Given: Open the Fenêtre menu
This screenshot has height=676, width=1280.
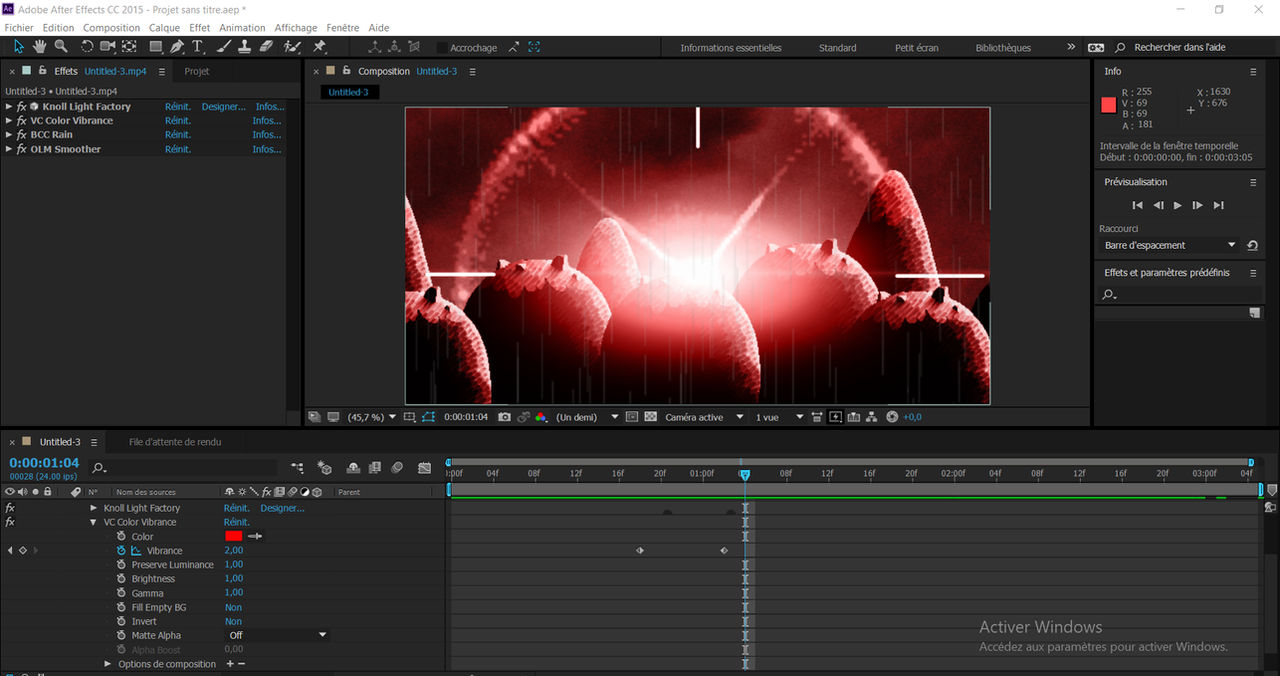Looking at the screenshot, I should (x=342, y=28).
